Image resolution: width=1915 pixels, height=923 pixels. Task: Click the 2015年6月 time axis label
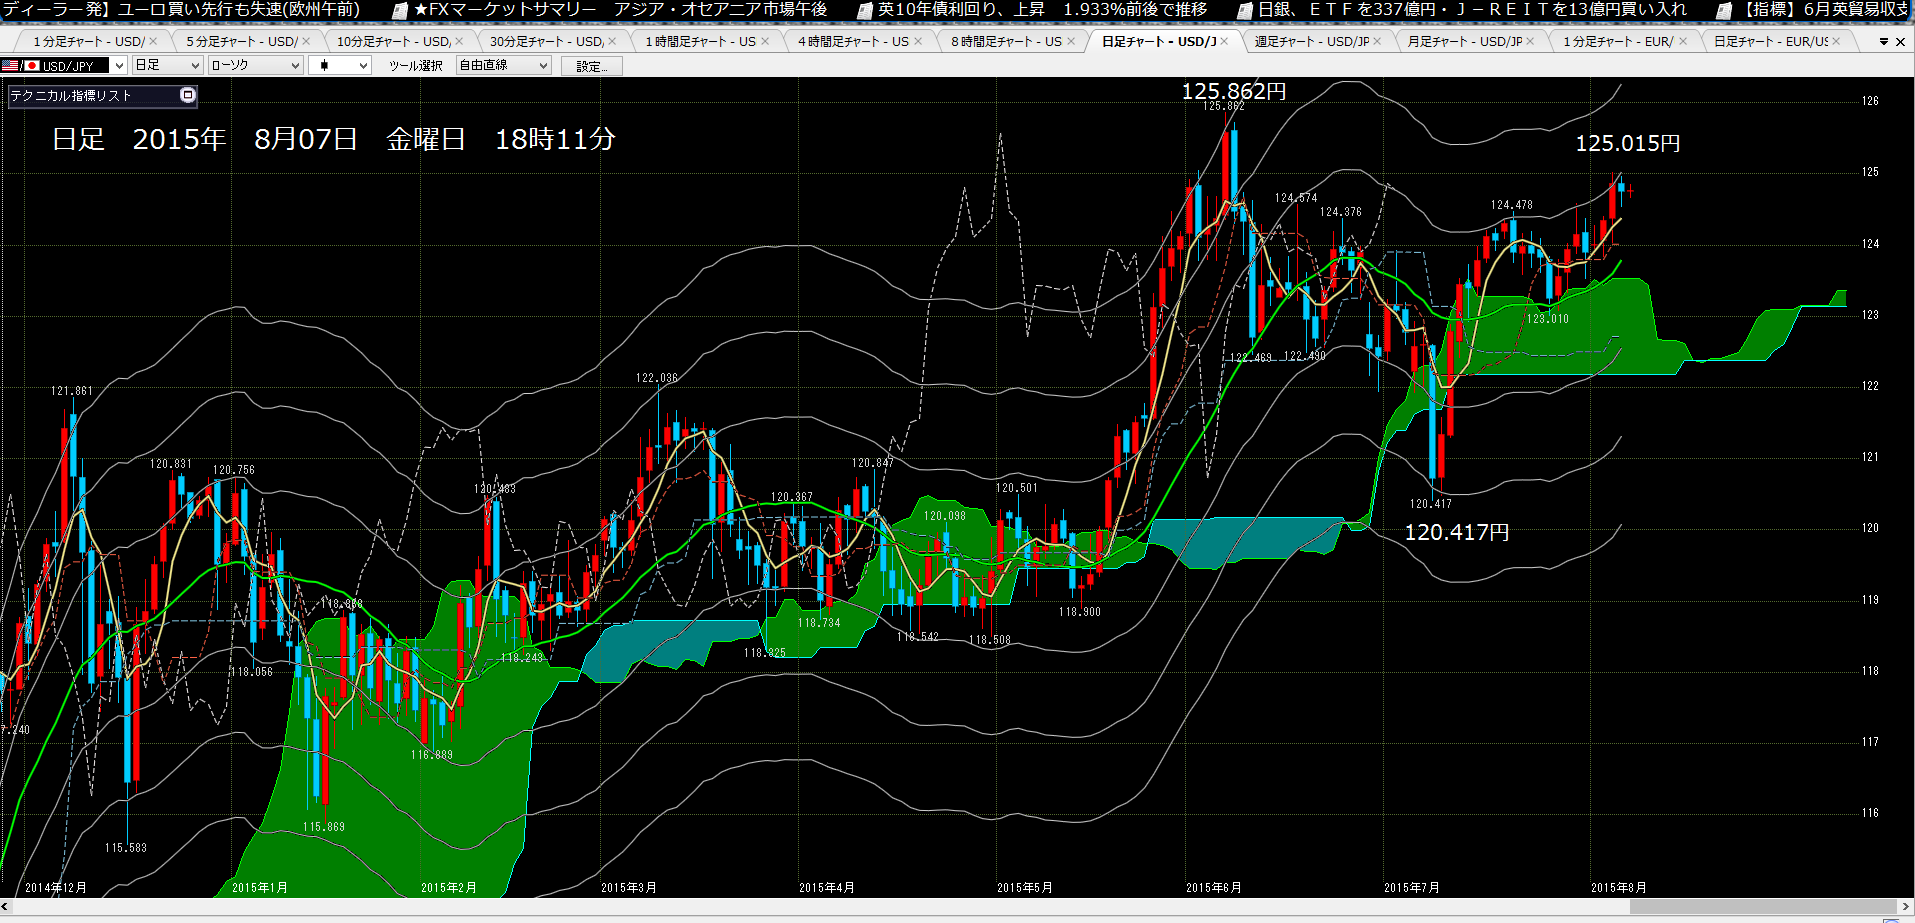(x=1213, y=888)
